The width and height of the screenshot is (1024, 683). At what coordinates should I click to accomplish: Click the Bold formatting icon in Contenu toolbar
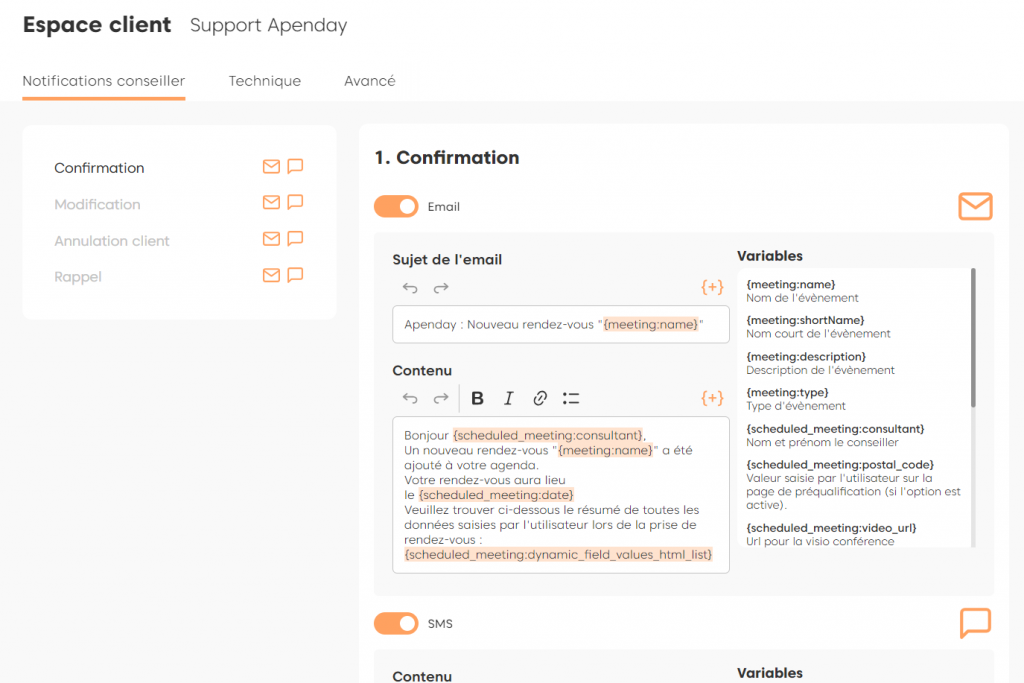(477, 399)
